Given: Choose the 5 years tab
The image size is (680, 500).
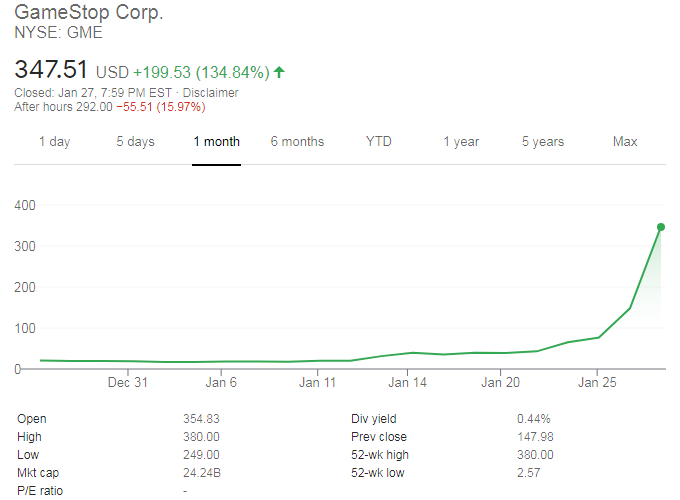Looking at the screenshot, I should (543, 141).
